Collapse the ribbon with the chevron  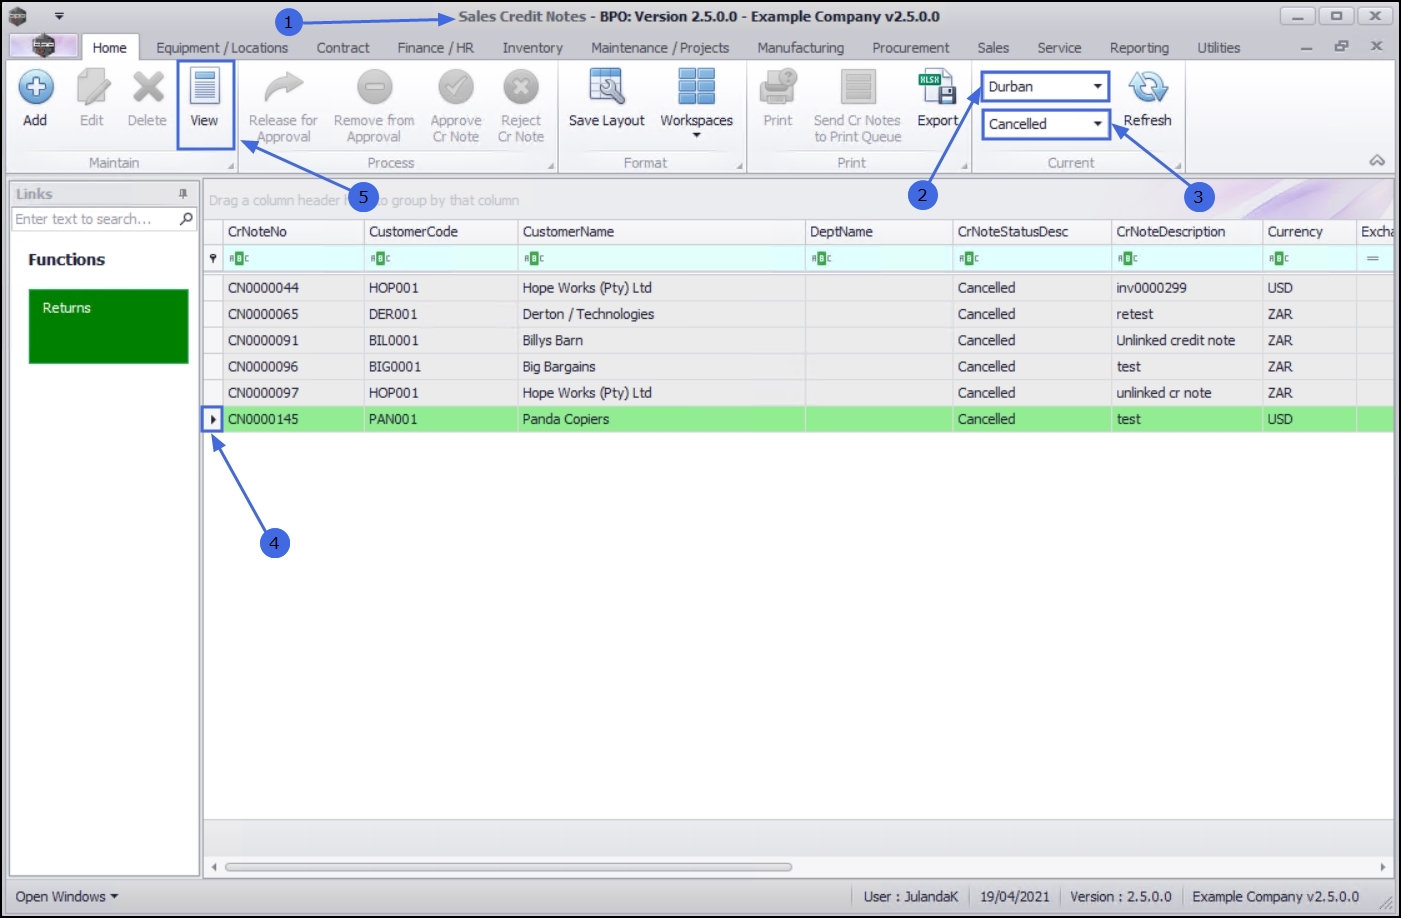[1377, 161]
